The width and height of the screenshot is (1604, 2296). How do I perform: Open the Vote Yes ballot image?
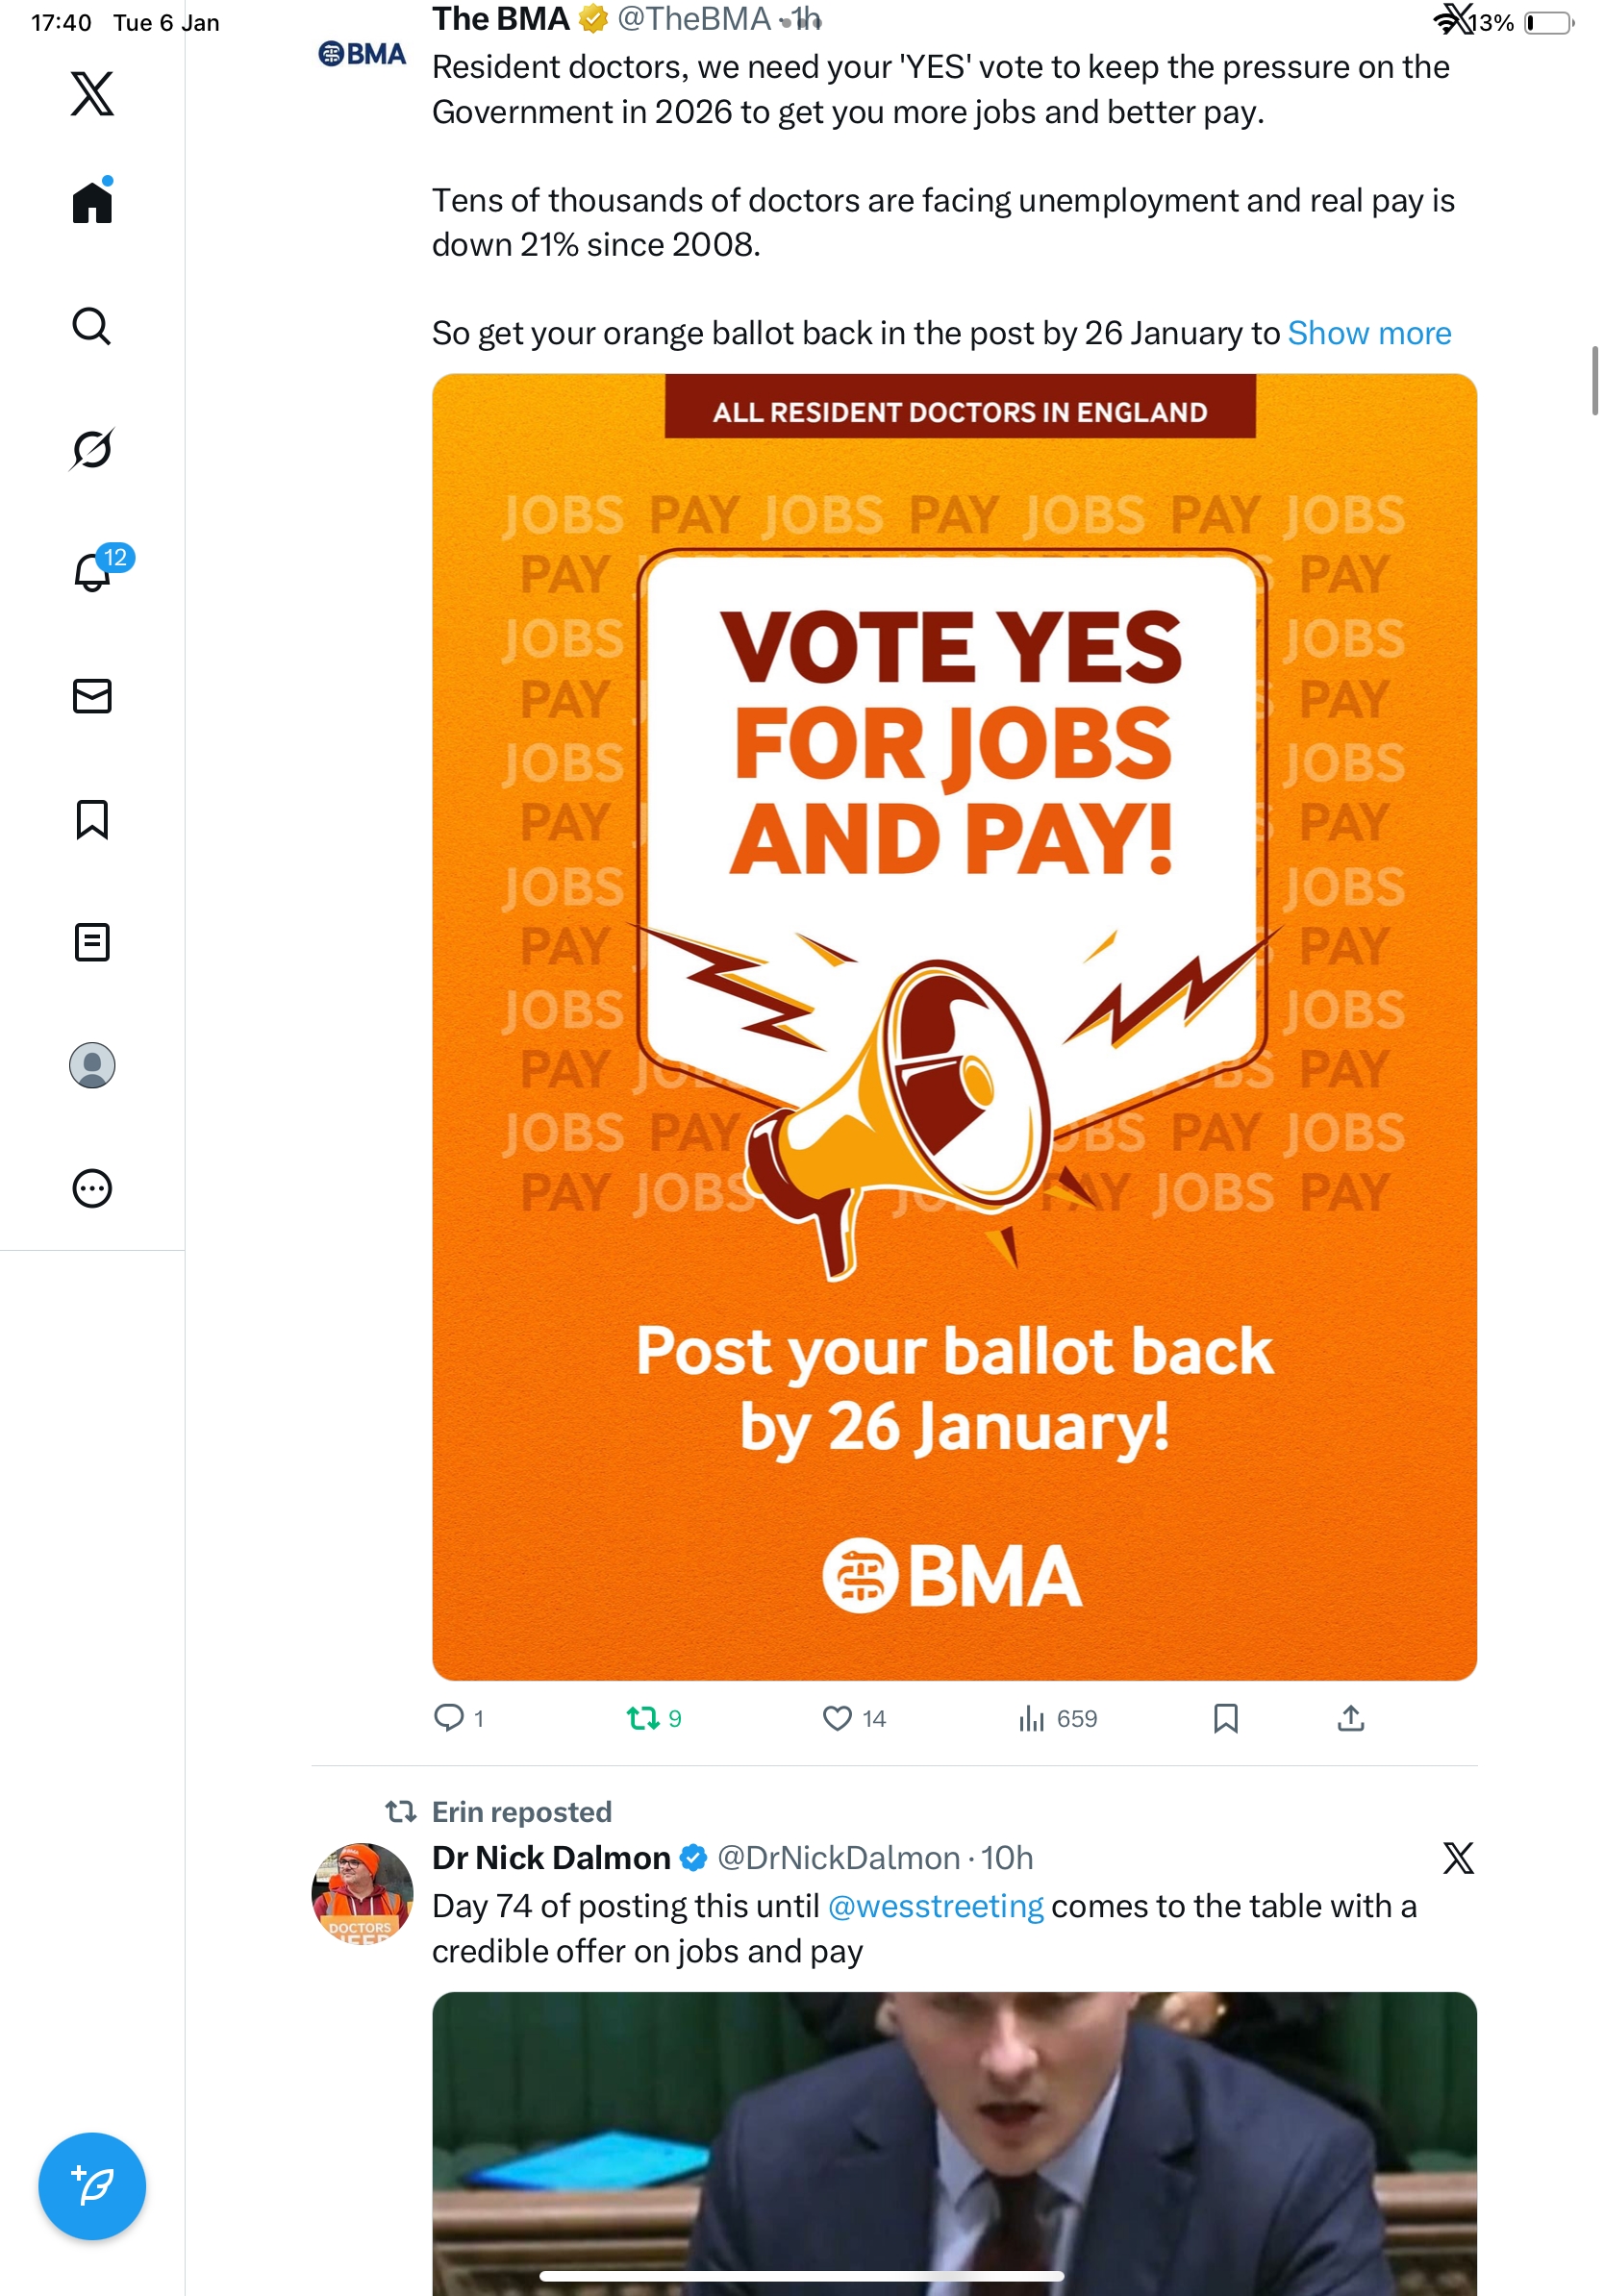pyautogui.click(x=954, y=1026)
